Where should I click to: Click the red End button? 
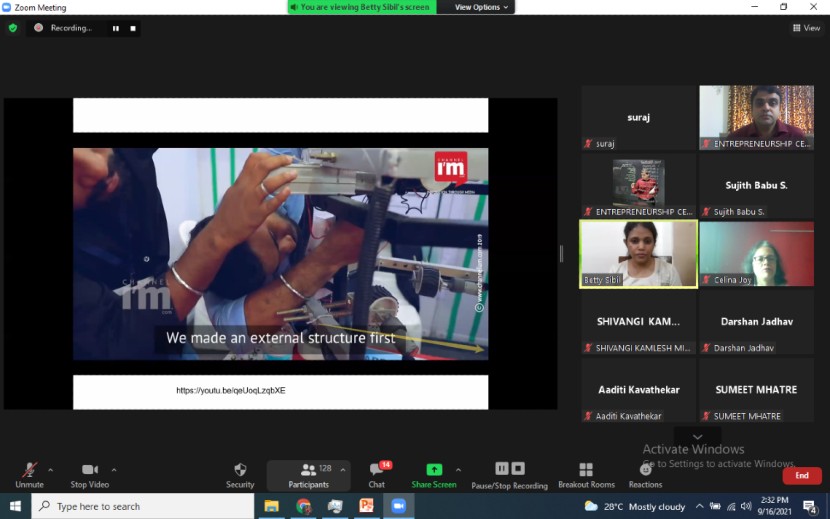[x=801, y=475]
